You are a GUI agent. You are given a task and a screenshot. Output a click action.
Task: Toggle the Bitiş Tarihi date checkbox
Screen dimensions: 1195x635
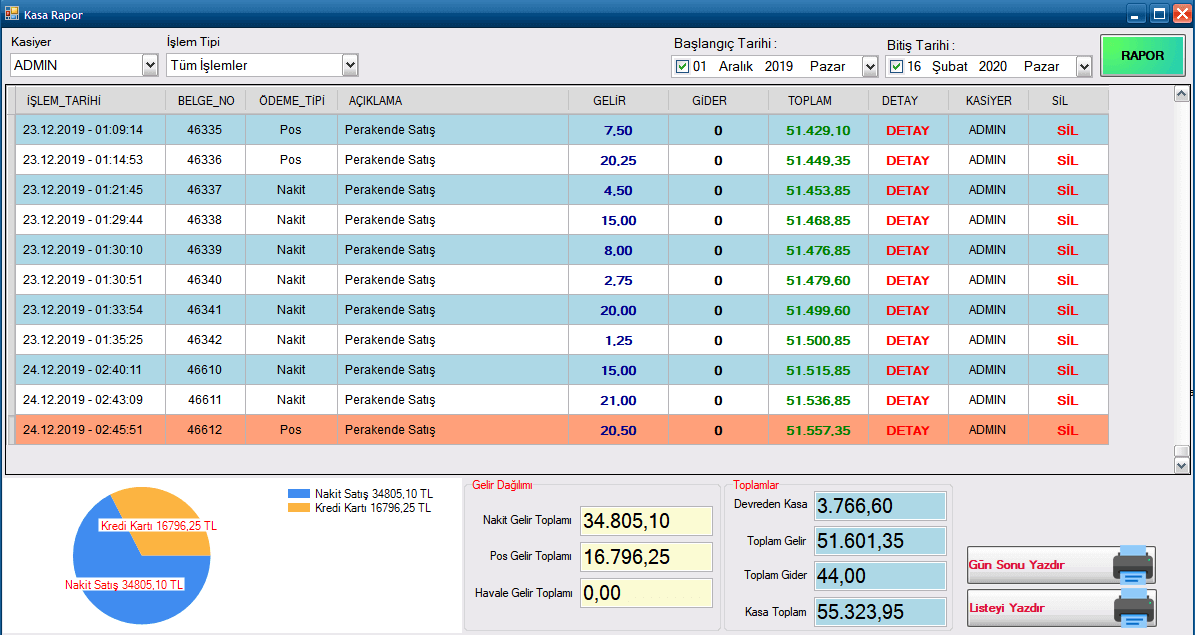pyautogui.click(x=896, y=66)
